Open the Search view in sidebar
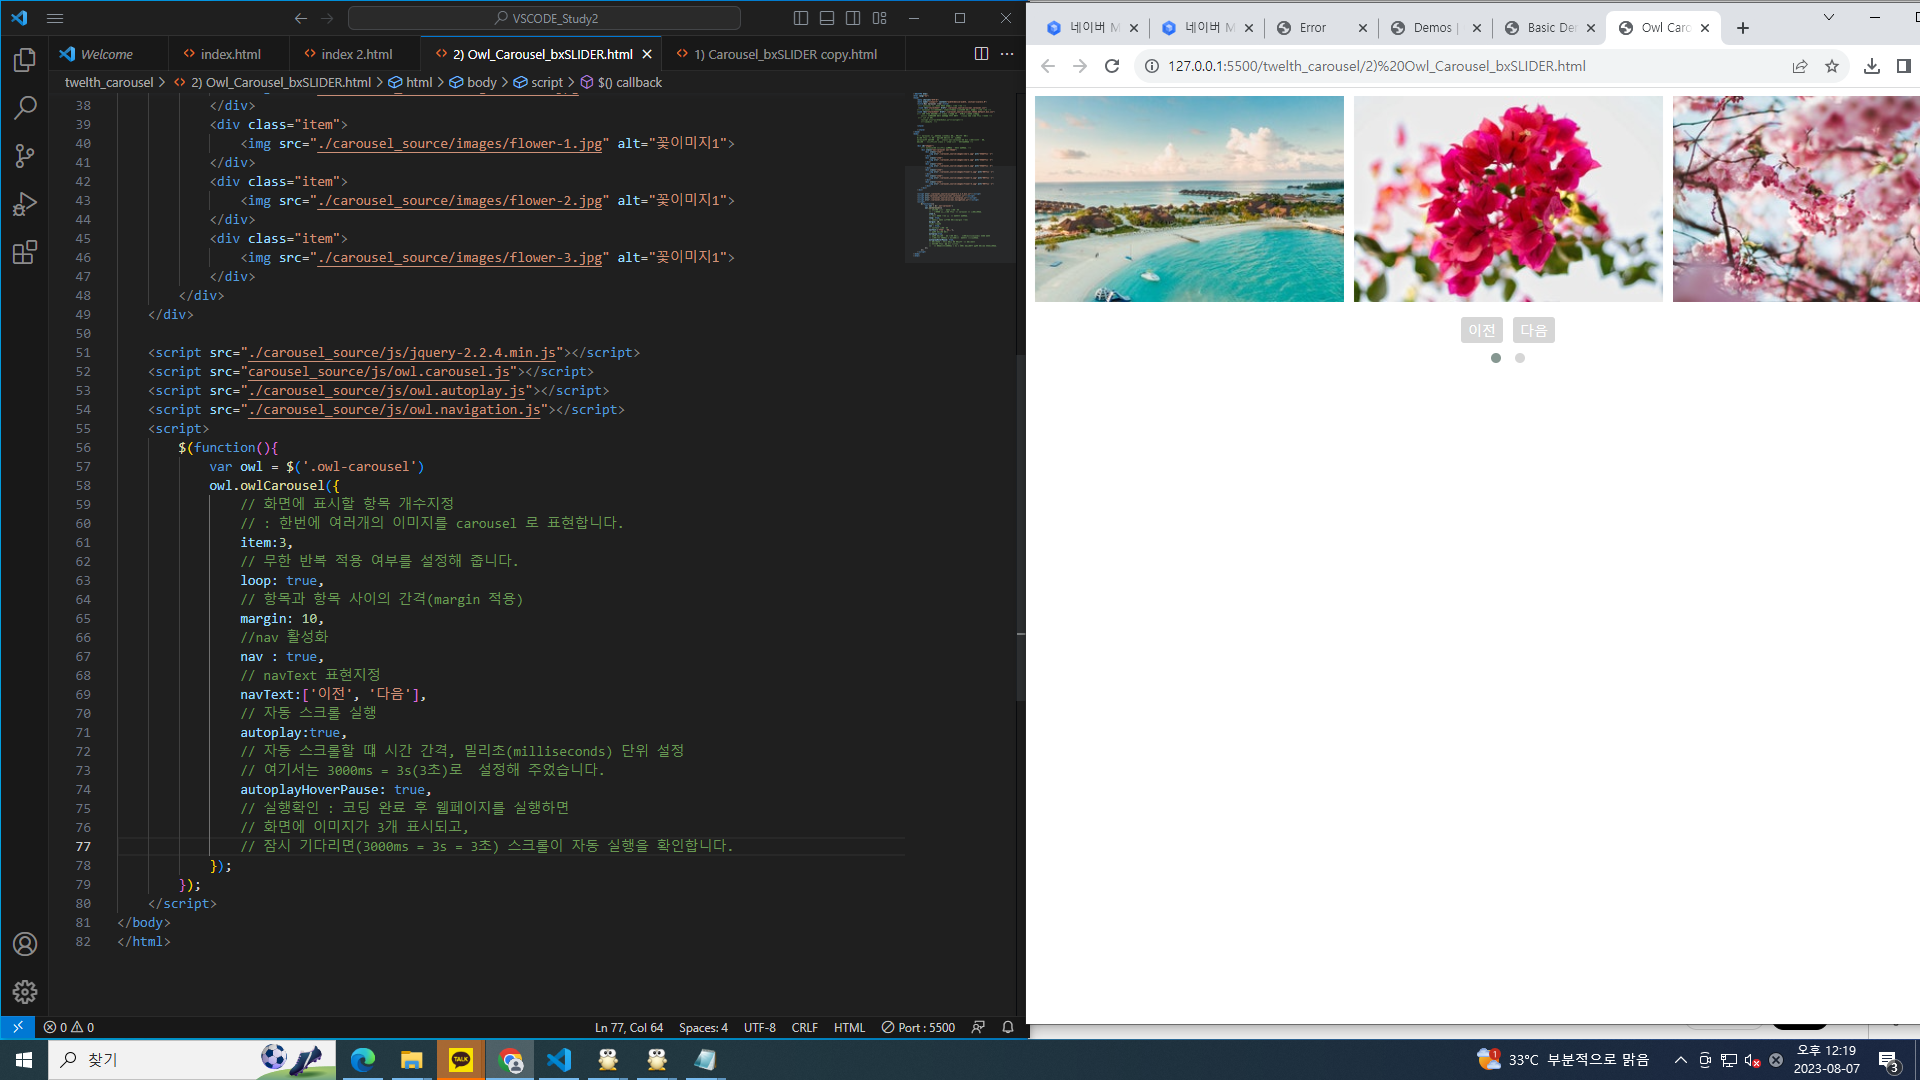The image size is (1920, 1080). (25, 108)
